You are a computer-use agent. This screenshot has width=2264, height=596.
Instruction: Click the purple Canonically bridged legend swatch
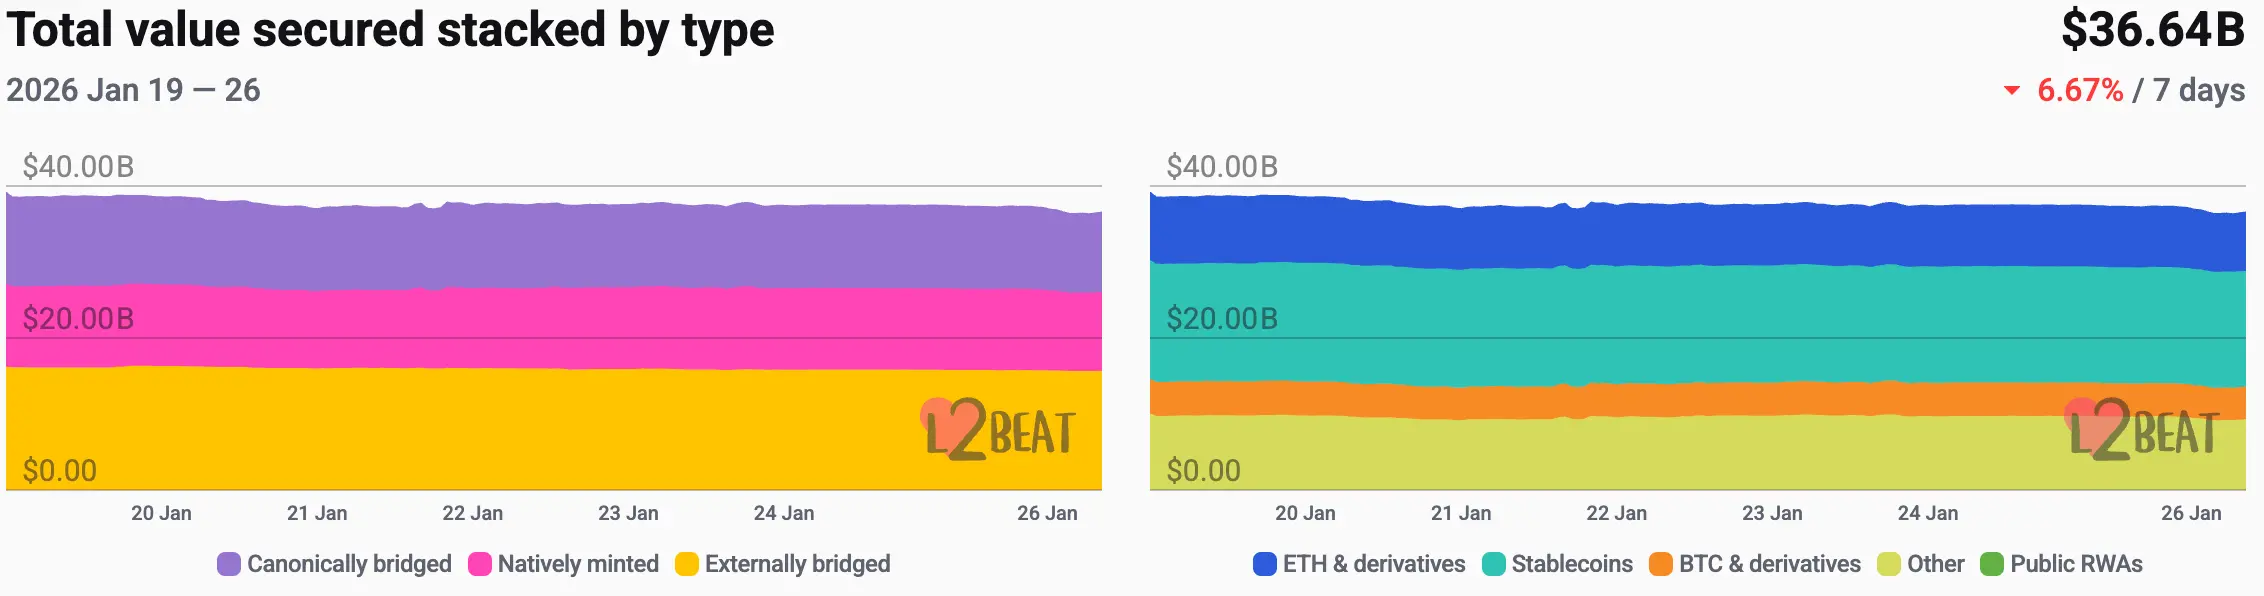click(x=229, y=564)
